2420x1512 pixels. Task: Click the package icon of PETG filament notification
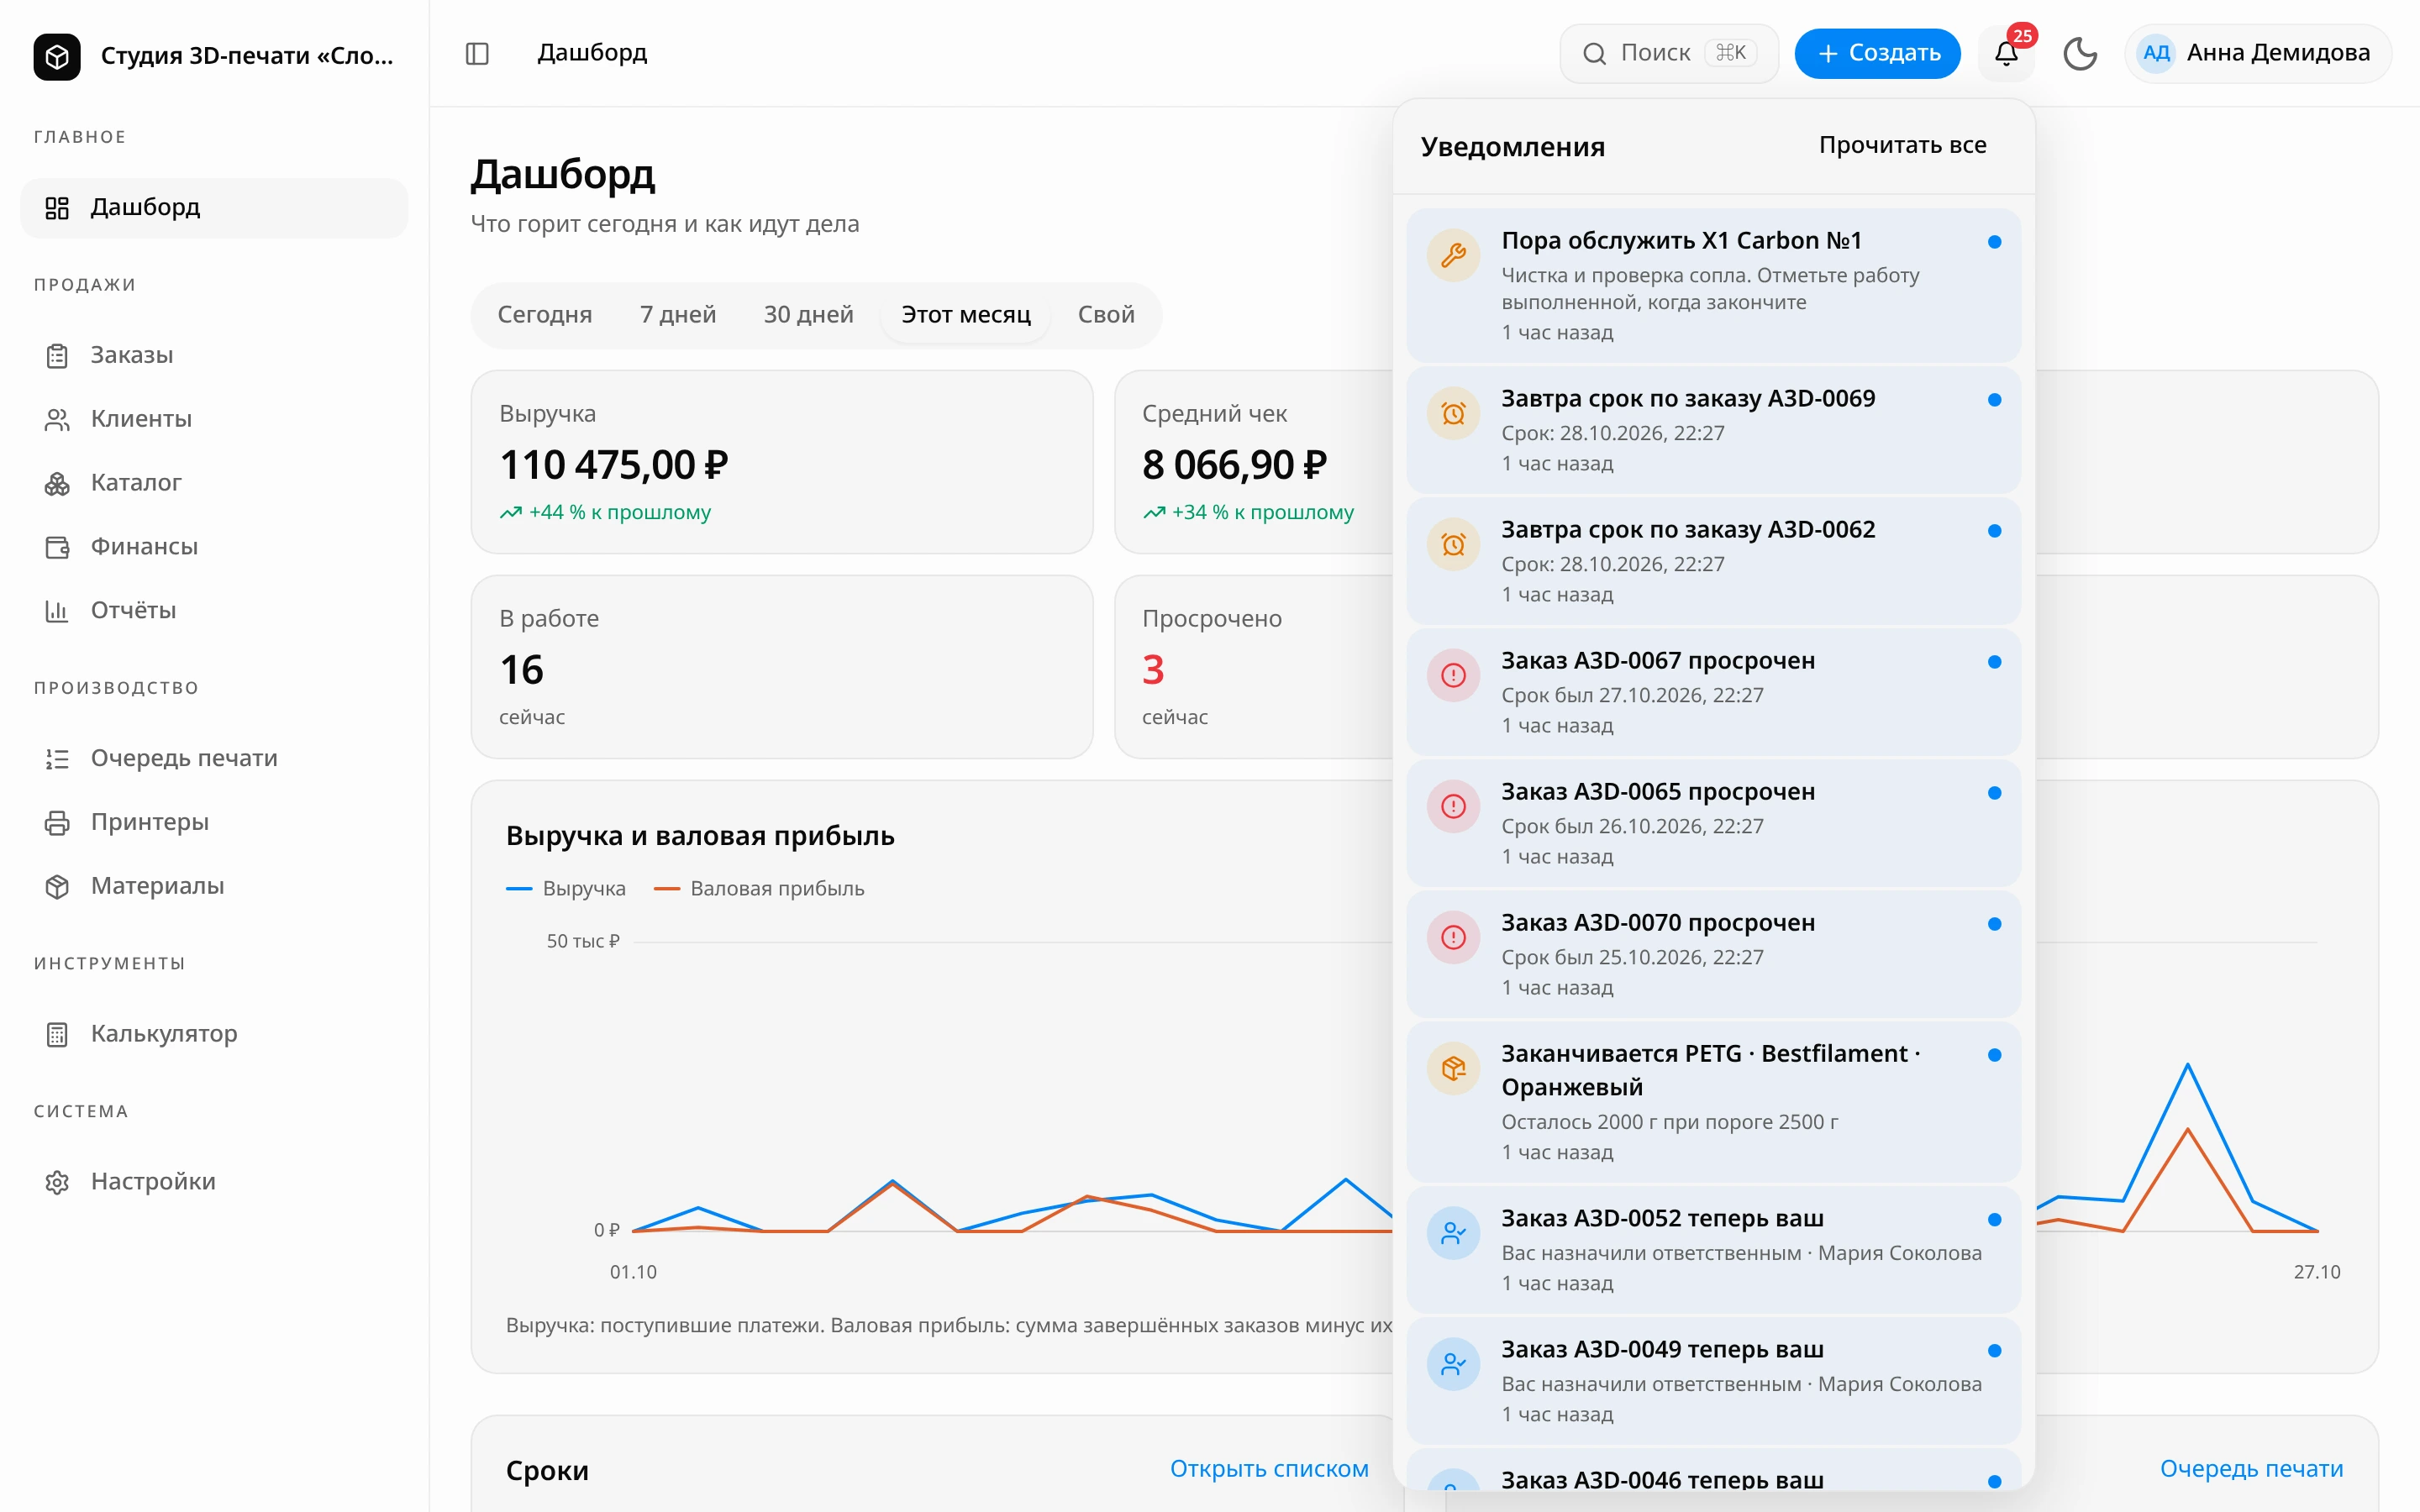[1453, 1069]
